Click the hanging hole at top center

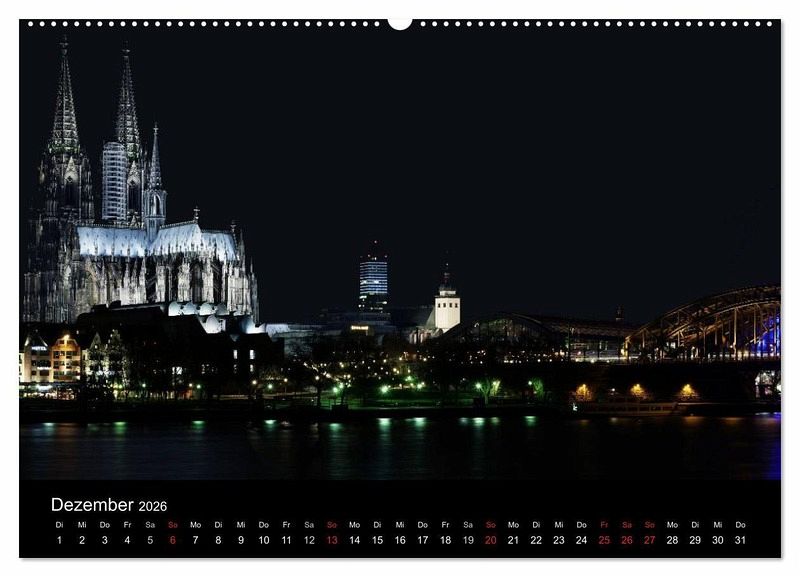pos(400,22)
